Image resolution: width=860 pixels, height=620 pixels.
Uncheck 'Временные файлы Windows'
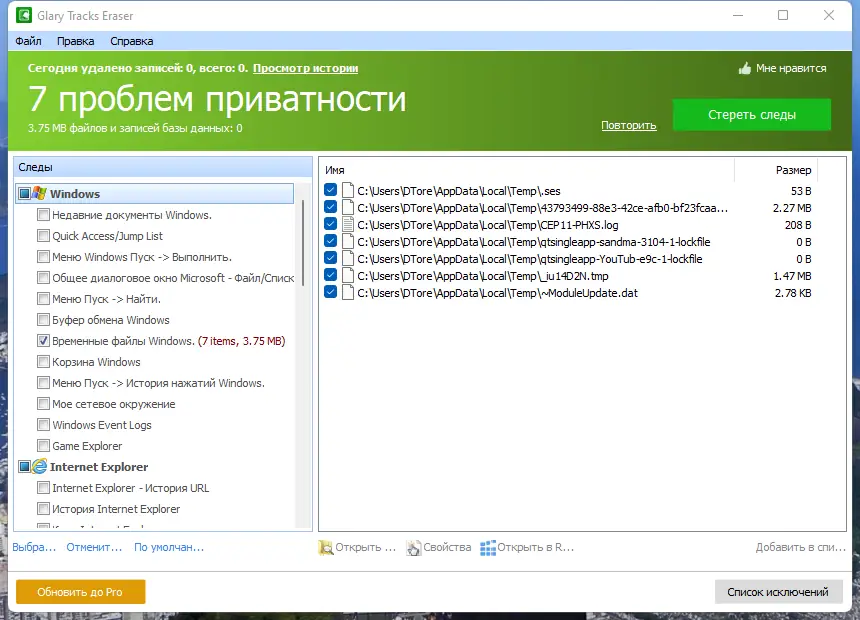pyautogui.click(x=44, y=340)
